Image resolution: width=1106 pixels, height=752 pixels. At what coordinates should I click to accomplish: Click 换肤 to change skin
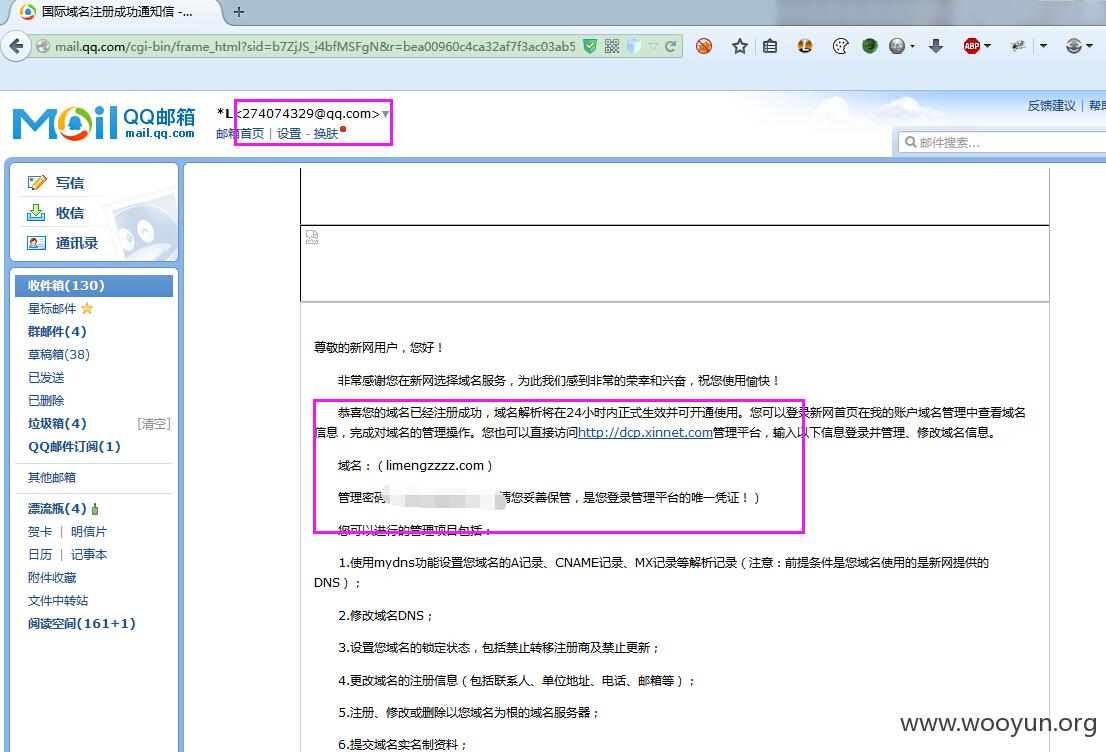[326, 133]
